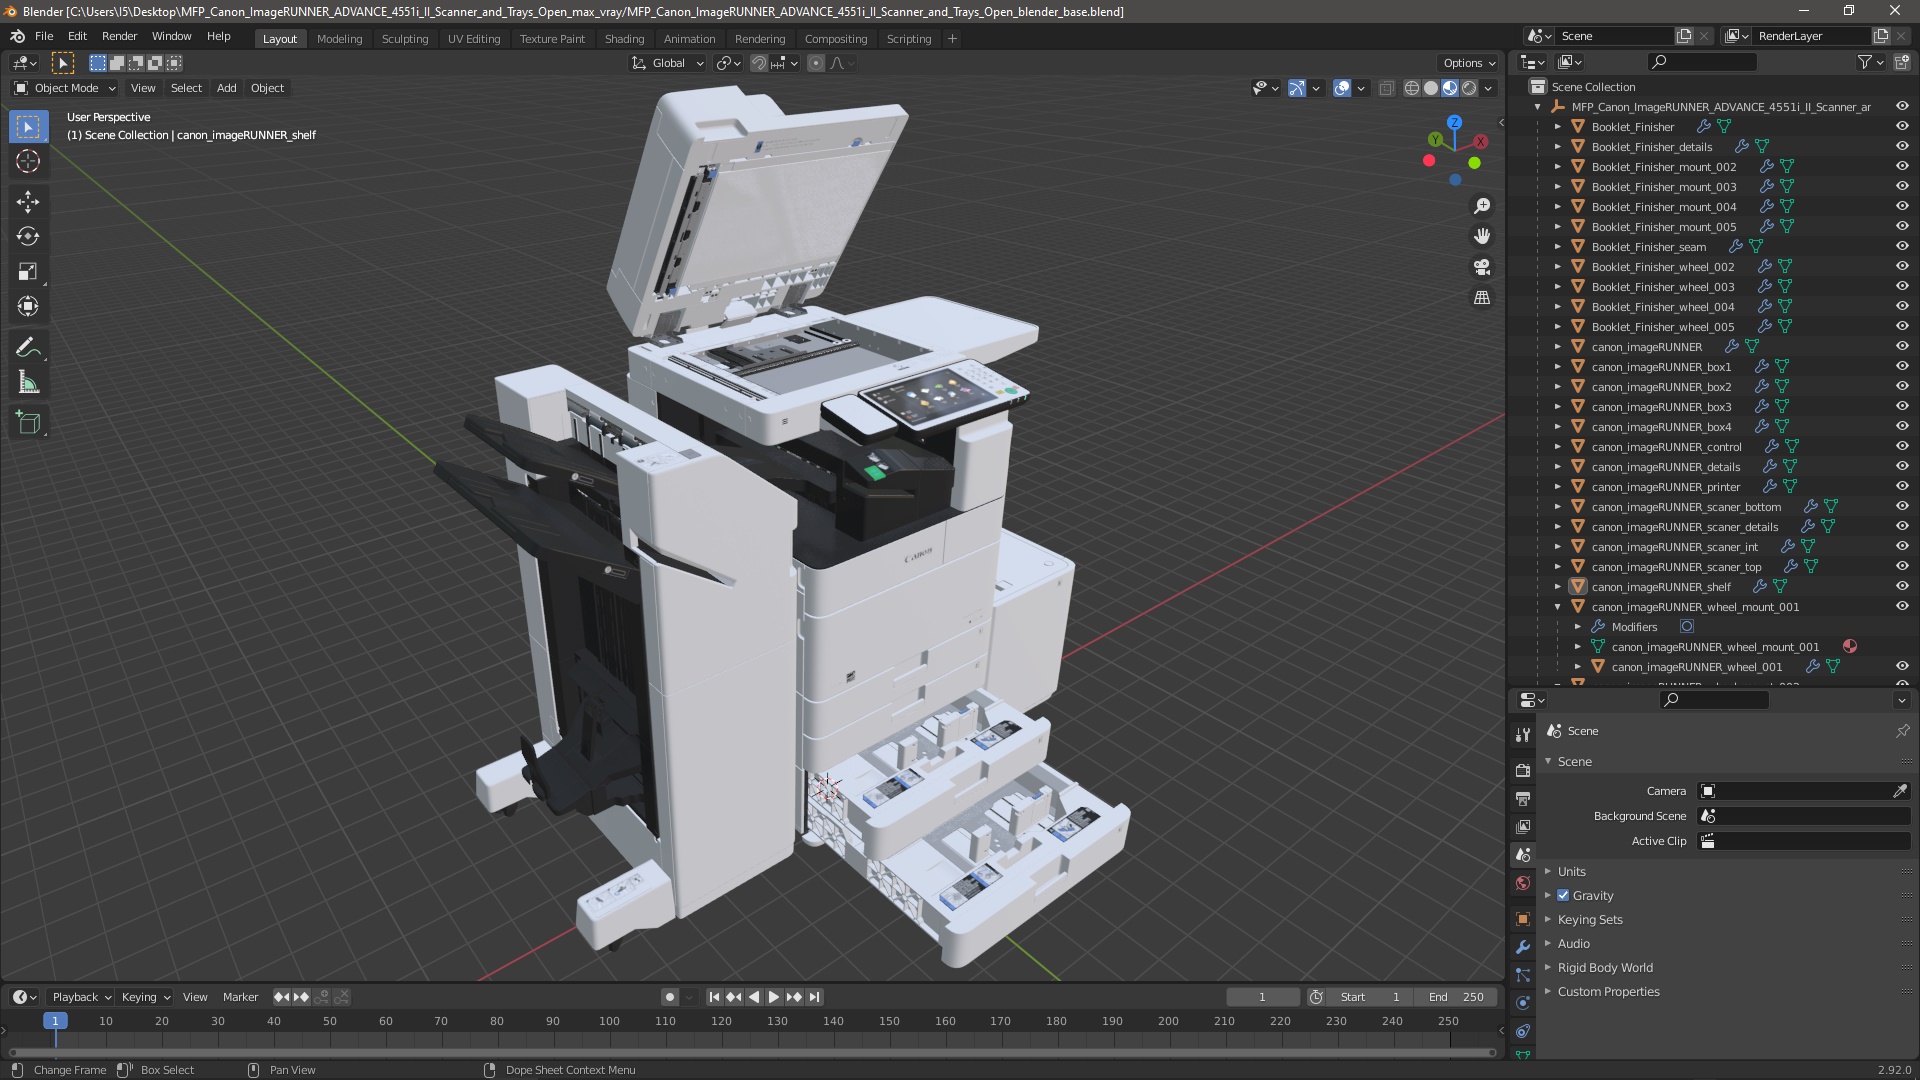1920x1080 pixels.
Task: Hide Booklet_Finisher with its eye icon
Action: (1902, 126)
